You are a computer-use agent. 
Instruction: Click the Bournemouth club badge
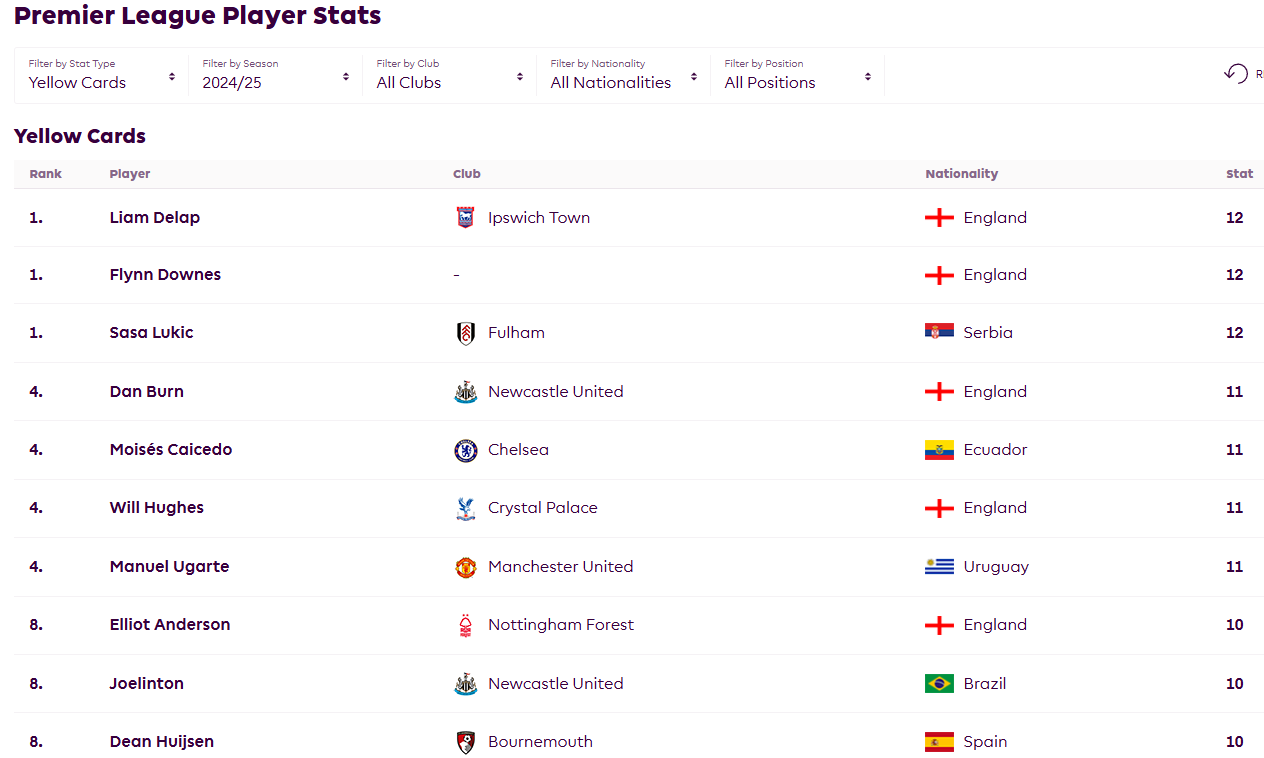click(x=465, y=742)
